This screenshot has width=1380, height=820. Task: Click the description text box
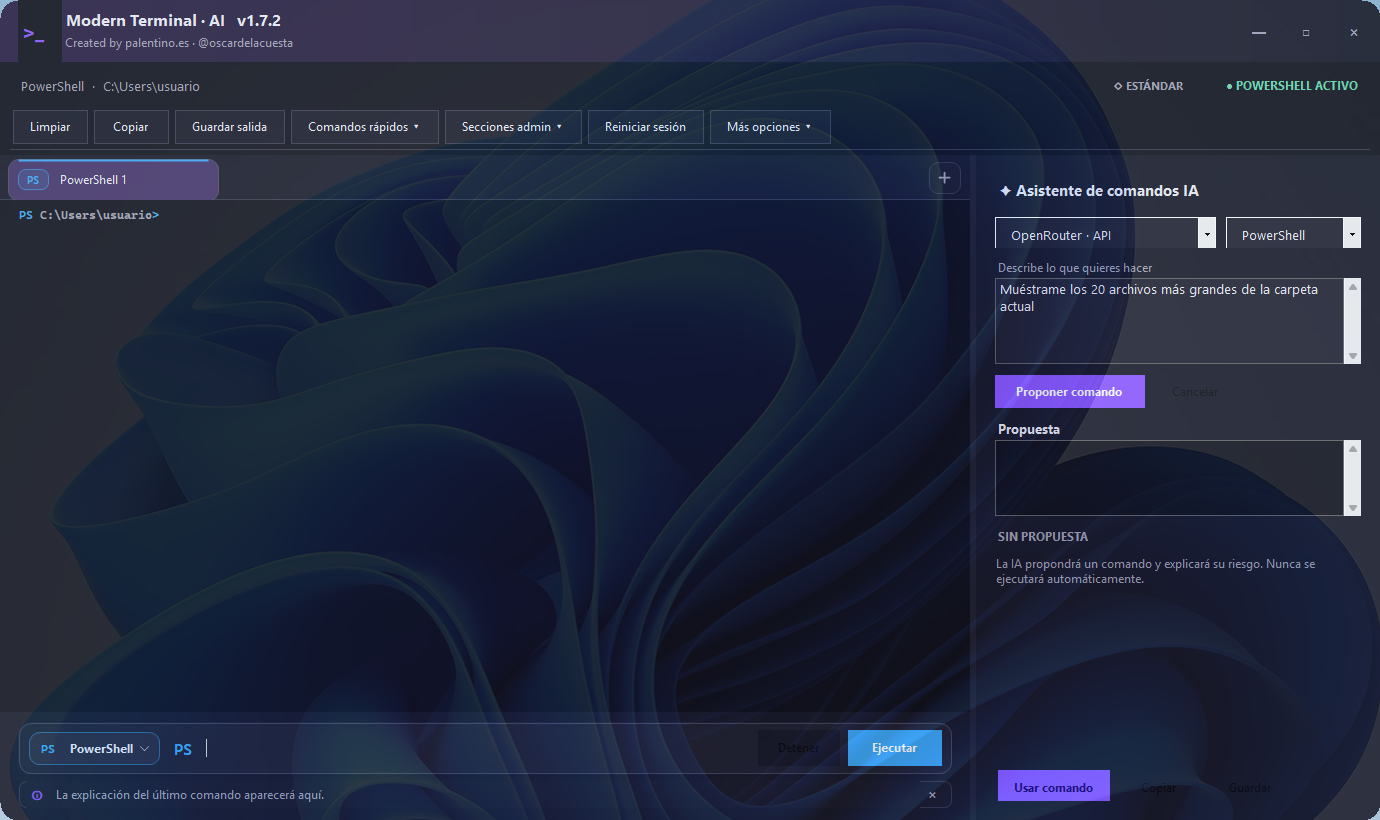point(1170,320)
